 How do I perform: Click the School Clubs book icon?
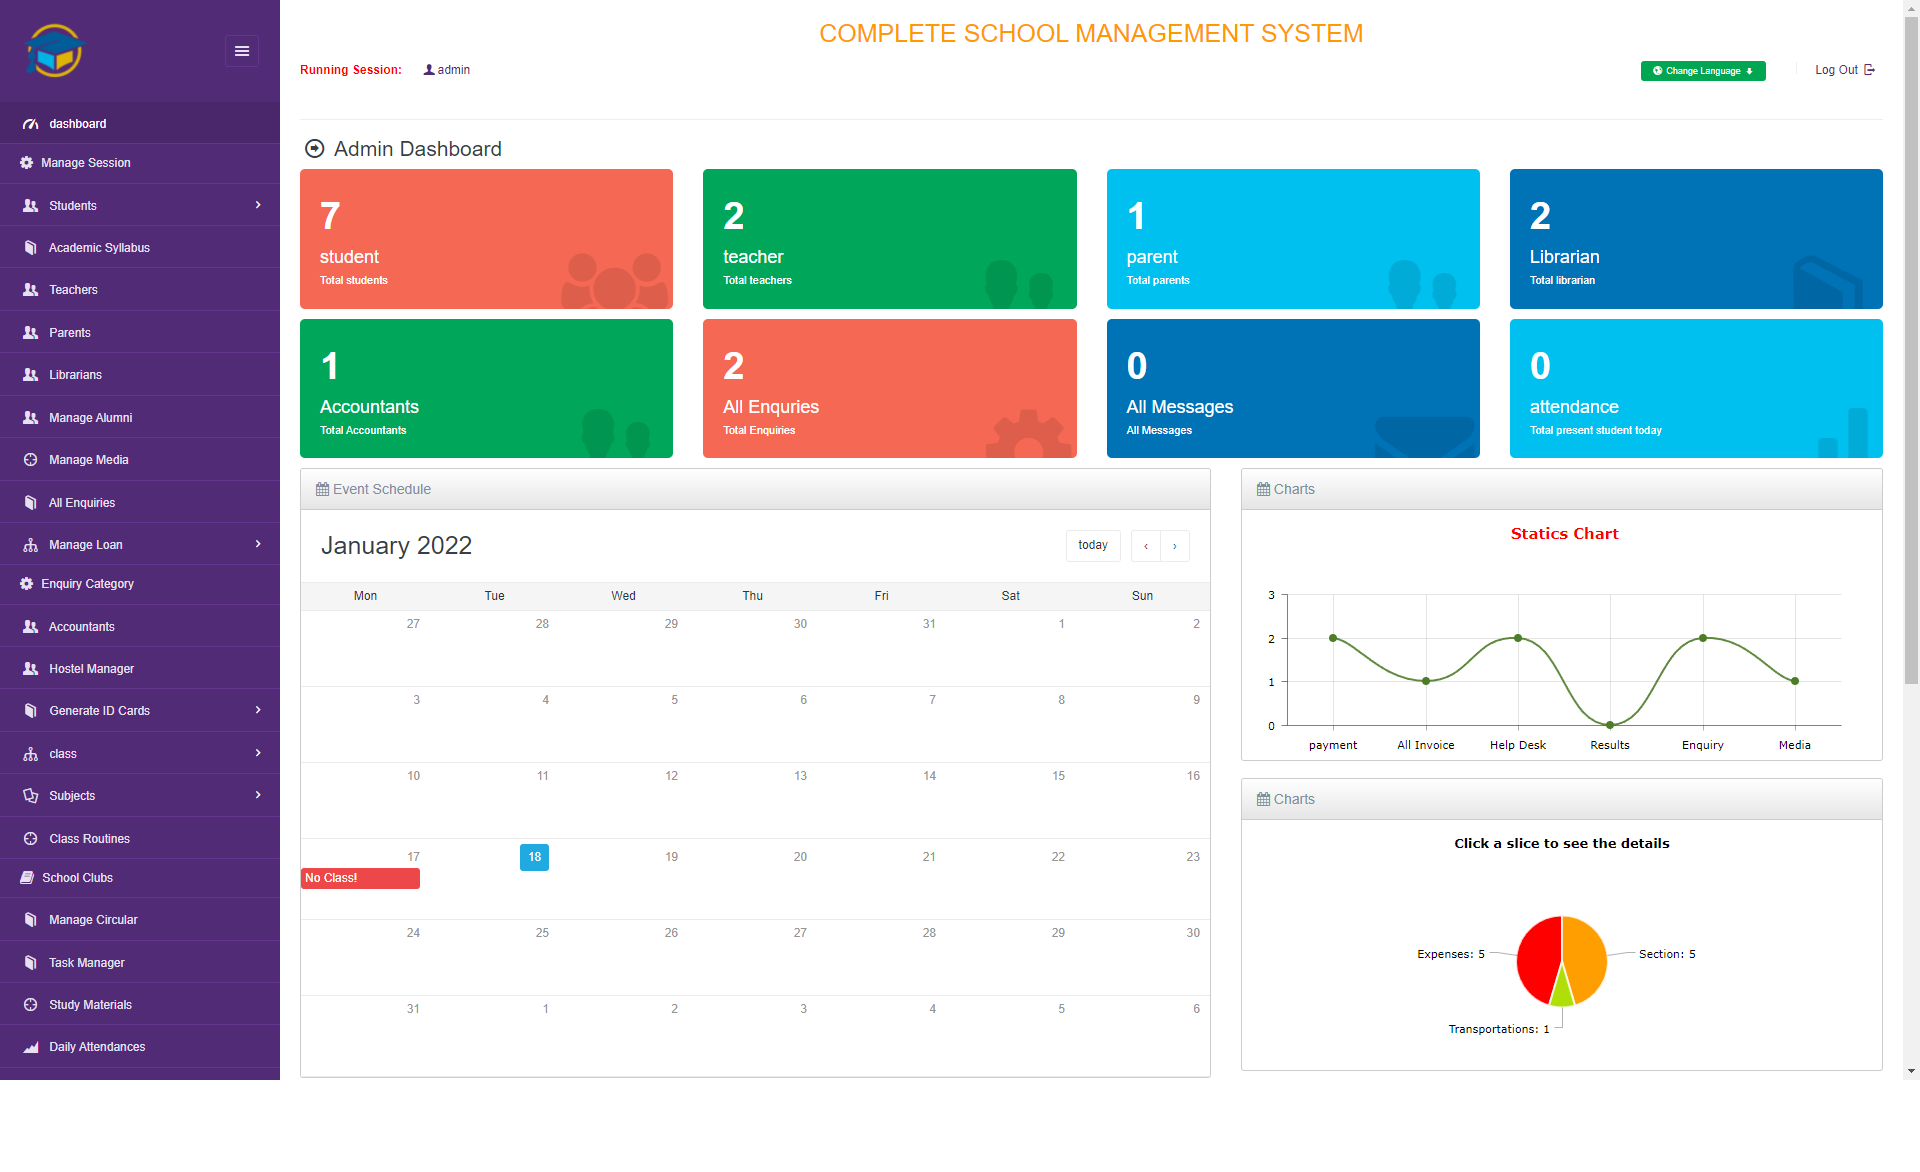click(26, 877)
